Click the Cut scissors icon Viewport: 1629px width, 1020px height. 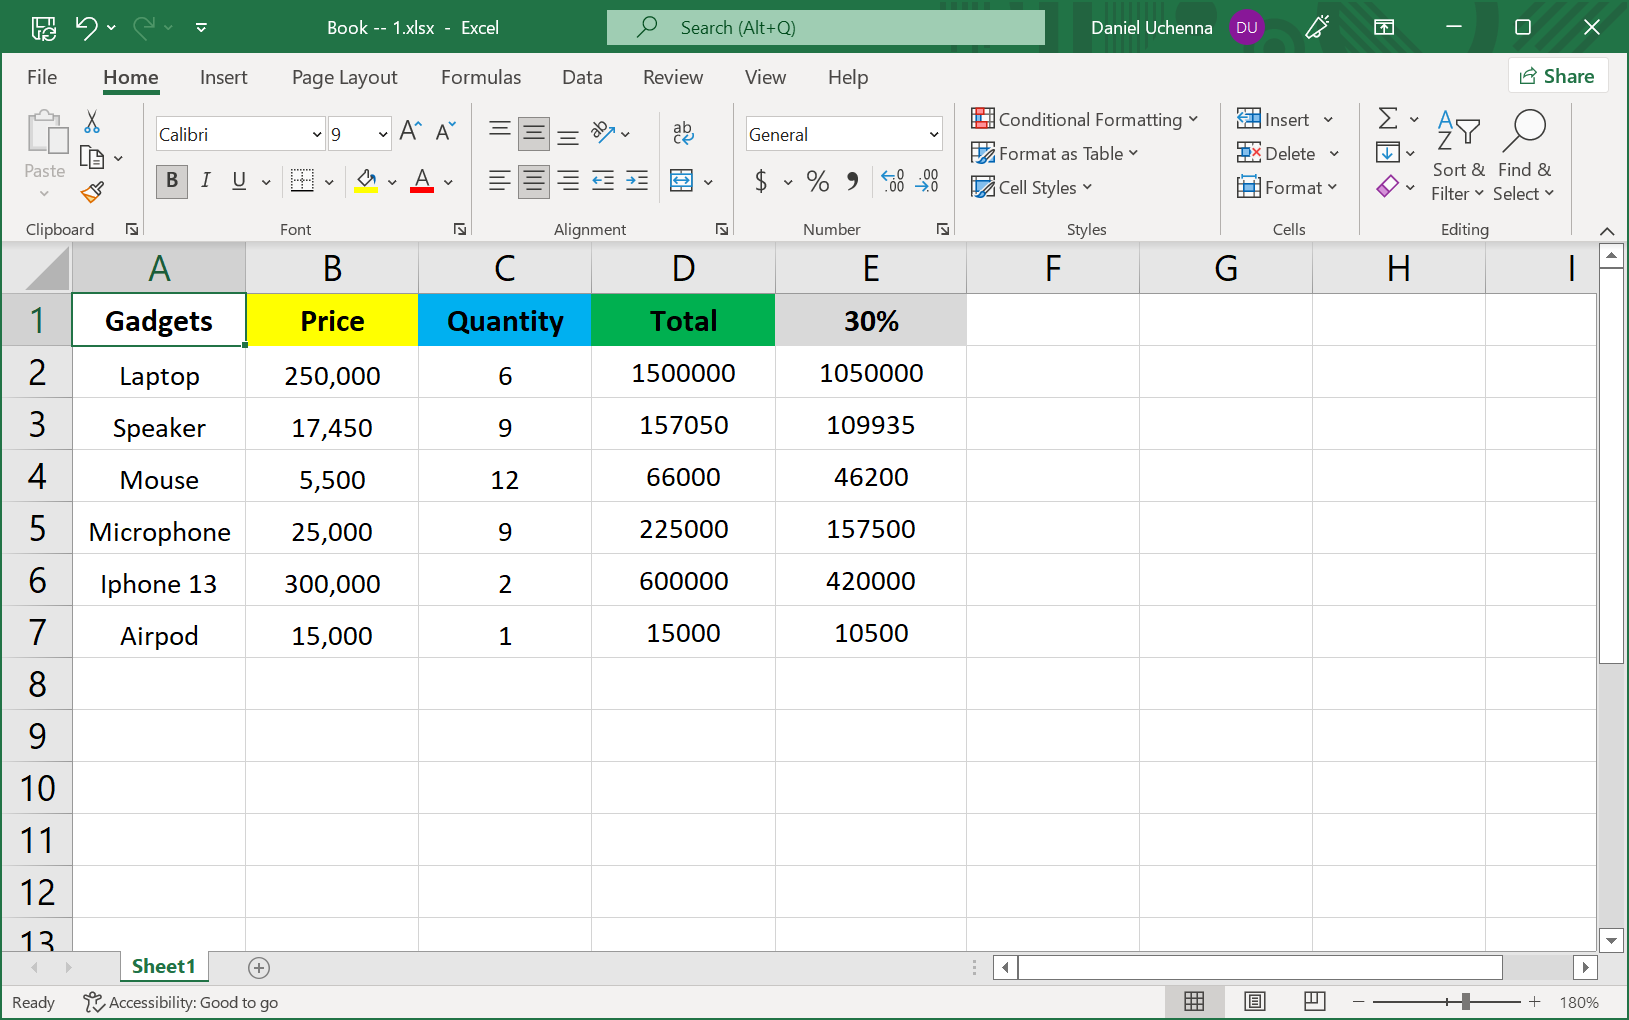click(x=90, y=120)
